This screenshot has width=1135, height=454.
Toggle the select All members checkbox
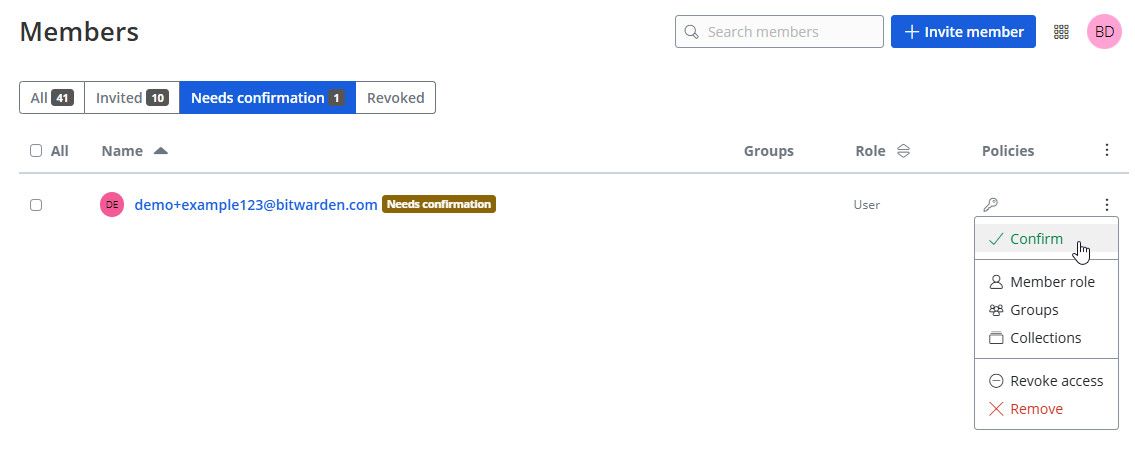pyautogui.click(x=36, y=151)
